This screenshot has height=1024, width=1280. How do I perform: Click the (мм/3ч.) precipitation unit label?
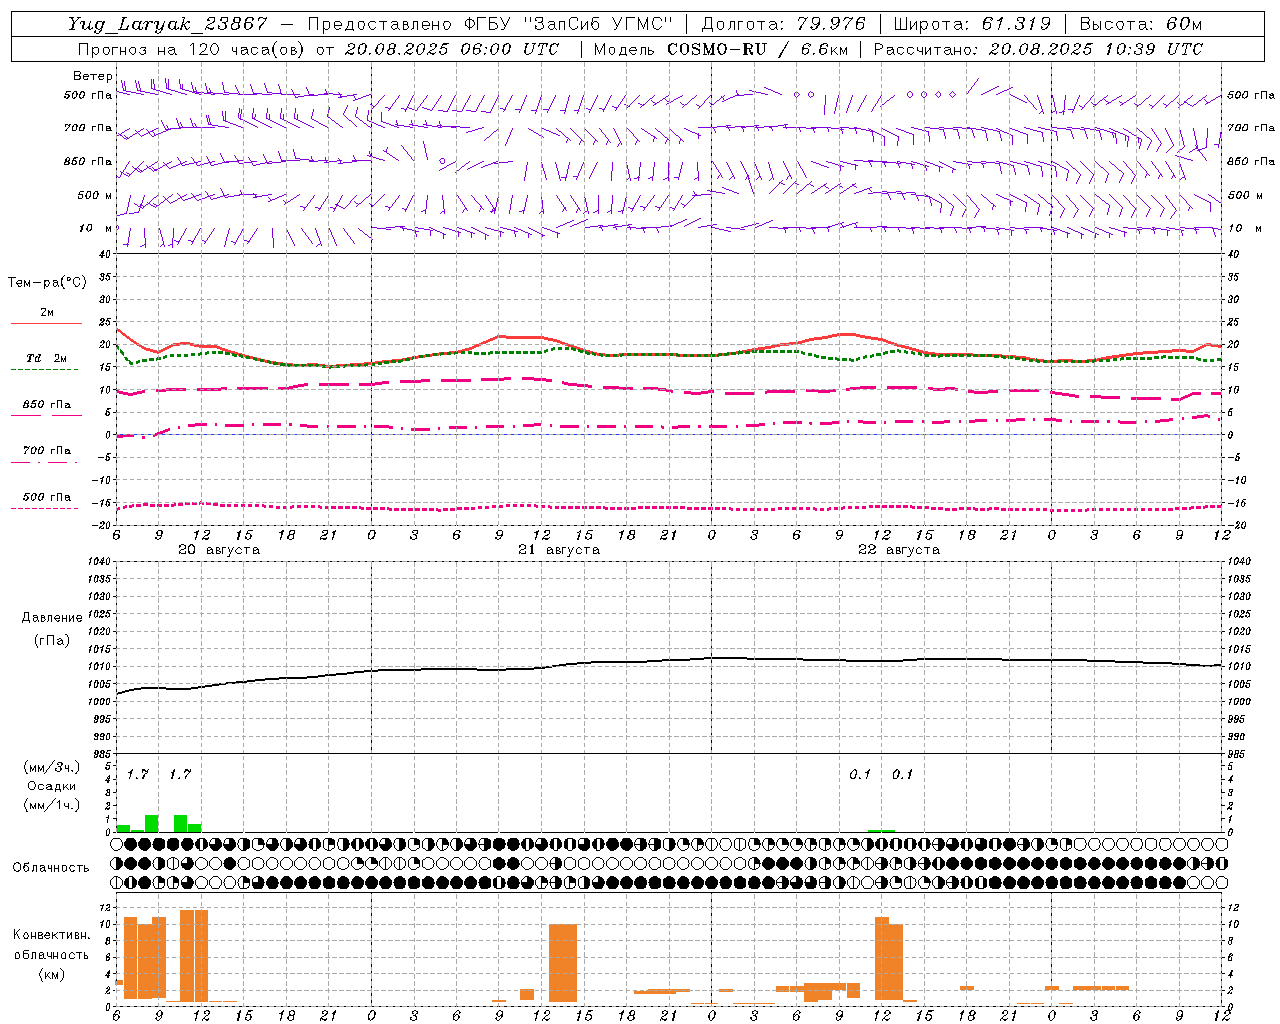[x=52, y=767]
